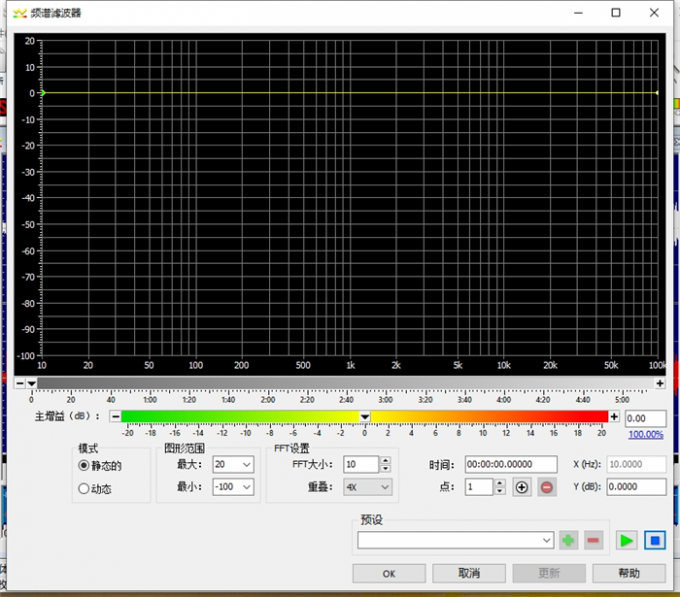Click the 点 point number field
This screenshot has height=597, width=680.
click(479, 487)
